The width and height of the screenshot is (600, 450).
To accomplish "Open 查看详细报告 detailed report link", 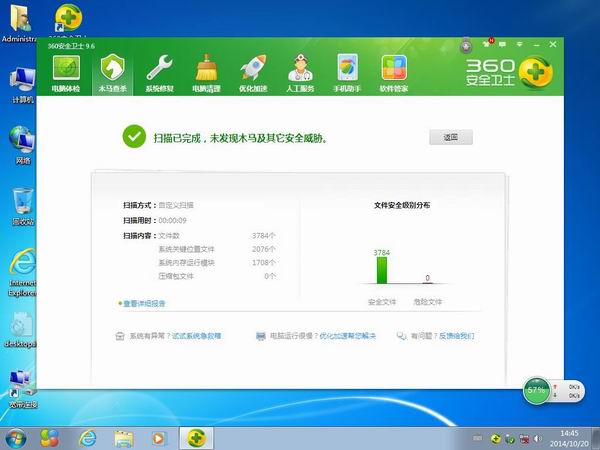I will (144, 304).
